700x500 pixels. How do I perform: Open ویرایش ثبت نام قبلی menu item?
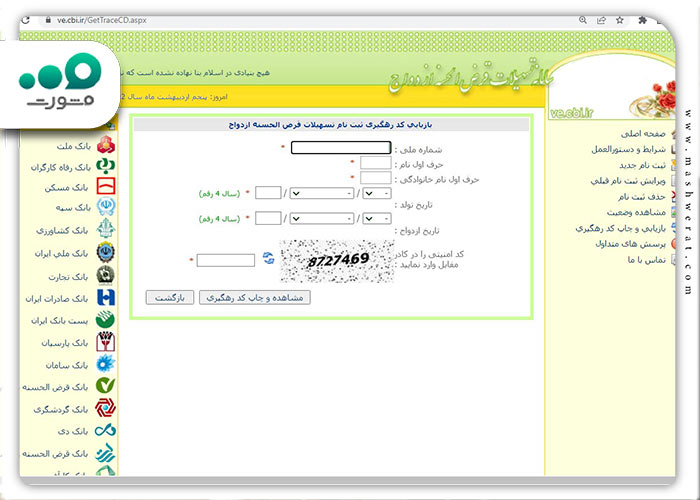(x=628, y=181)
